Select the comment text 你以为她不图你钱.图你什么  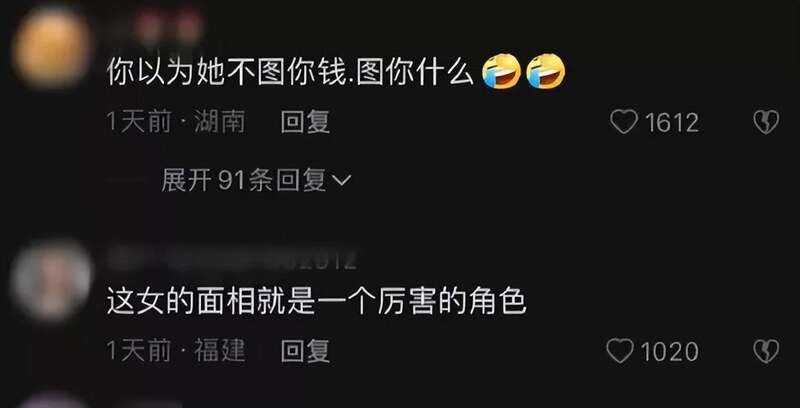click(290, 73)
